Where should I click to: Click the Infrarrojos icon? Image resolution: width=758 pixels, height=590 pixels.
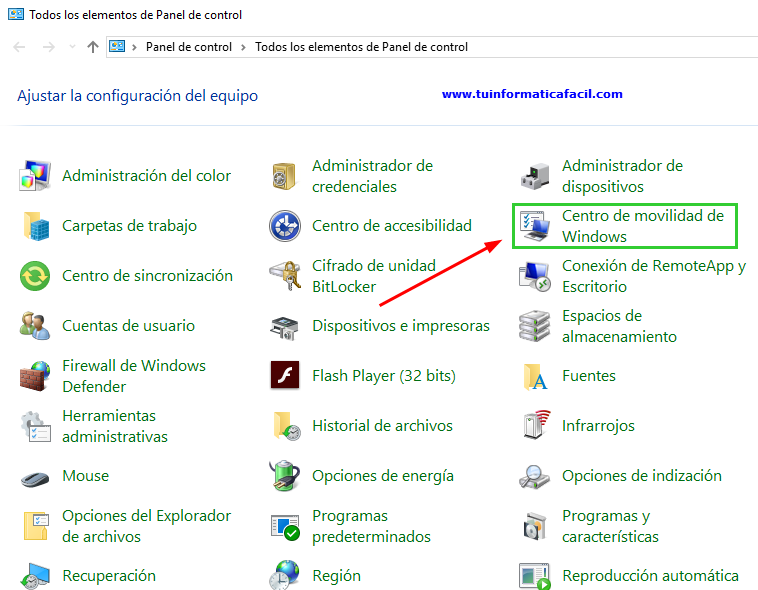pos(537,425)
